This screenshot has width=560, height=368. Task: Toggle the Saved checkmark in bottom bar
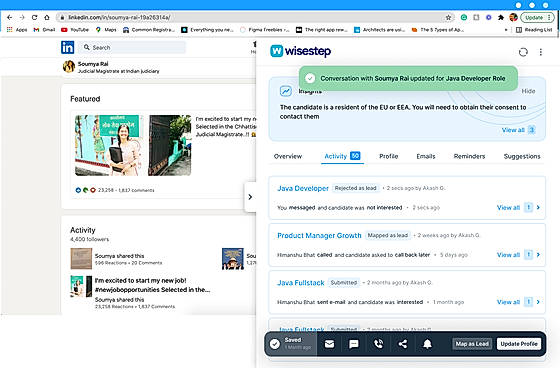coord(275,344)
